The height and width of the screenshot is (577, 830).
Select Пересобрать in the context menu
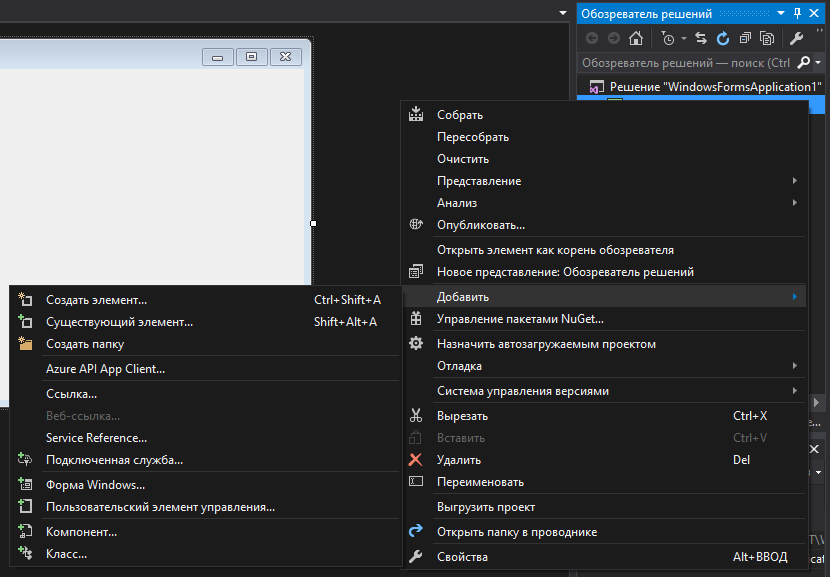coord(473,137)
